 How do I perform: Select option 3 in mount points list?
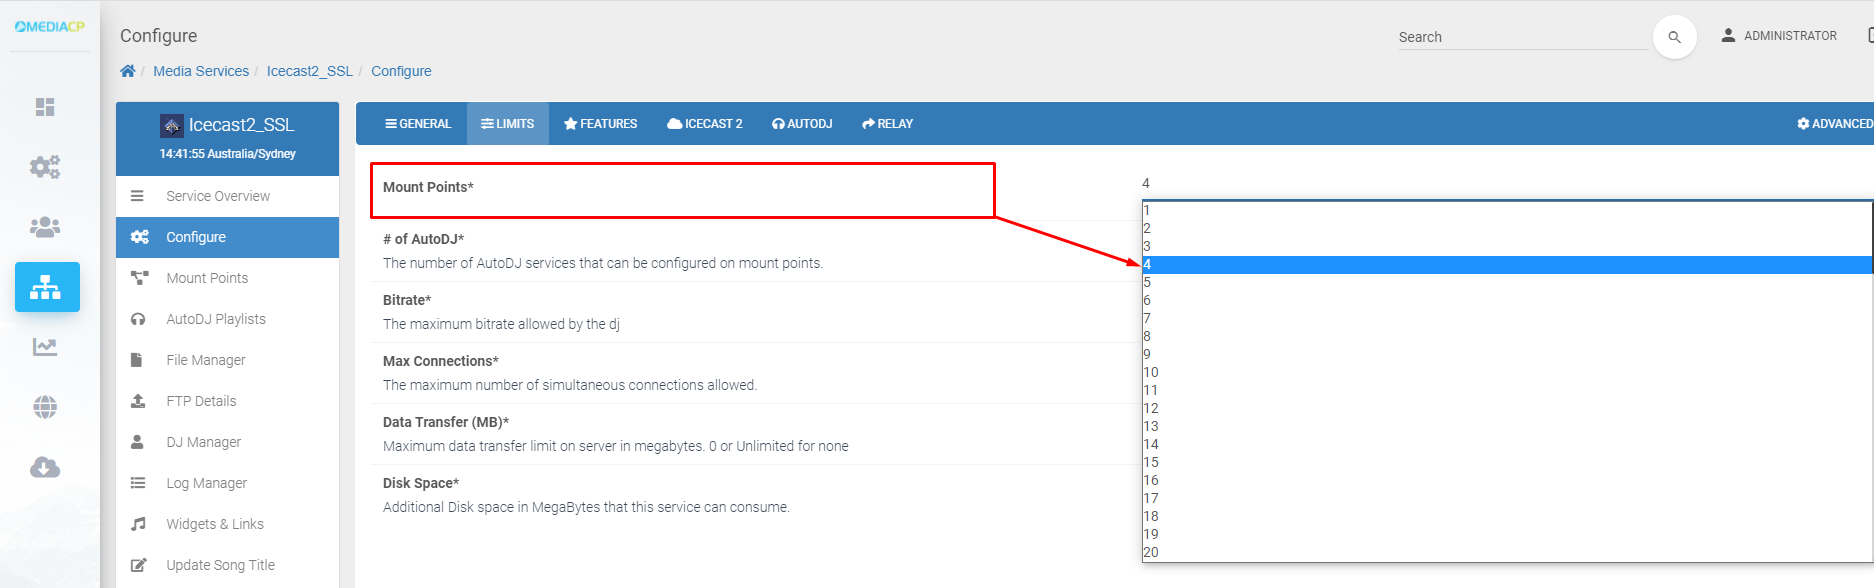[1507, 246]
